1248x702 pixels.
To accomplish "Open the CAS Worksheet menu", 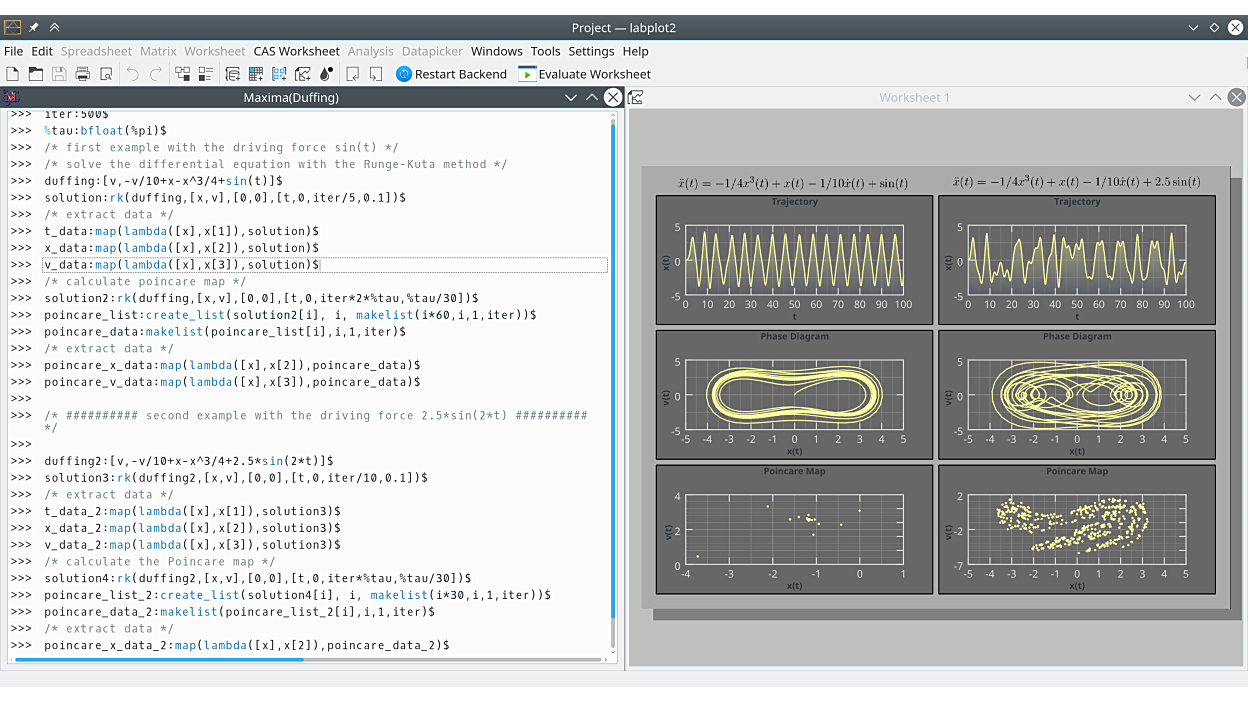I will pyautogui.click(x=296, y=51).
